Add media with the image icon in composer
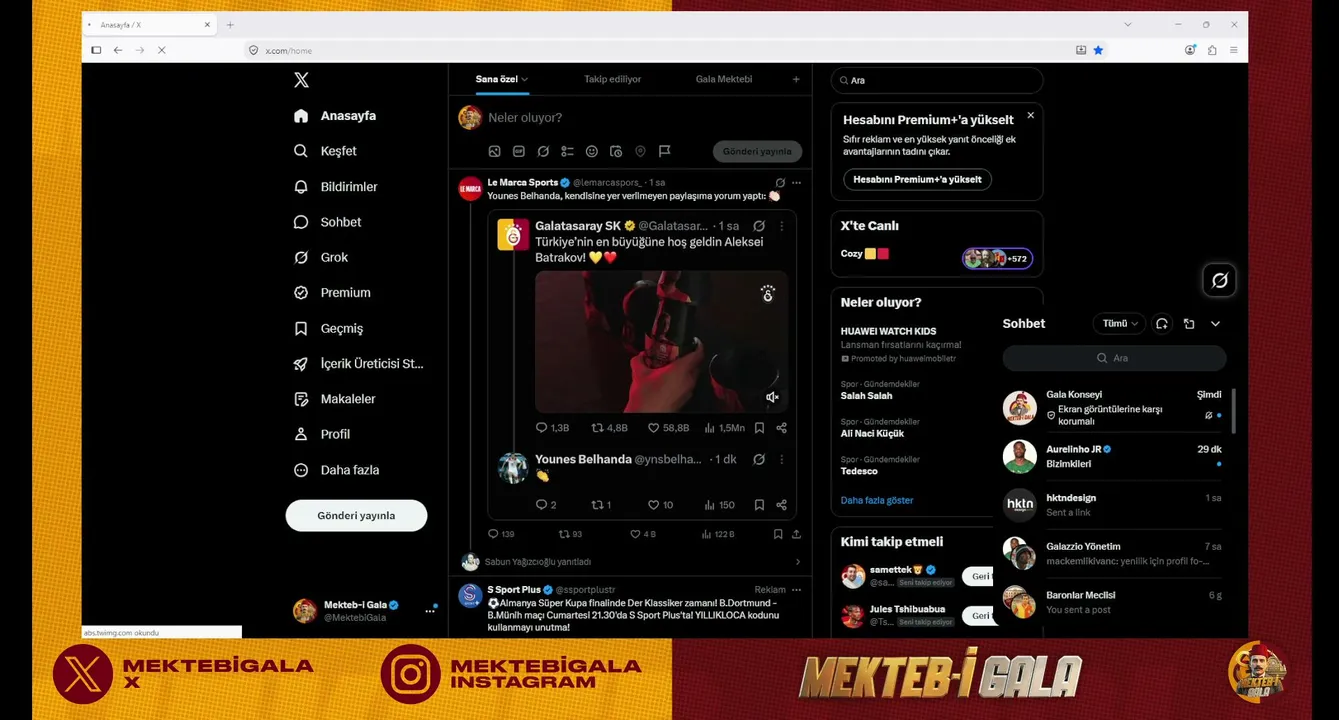Image resolution: width=1339 pixels, height=720 pixels. (x=494, y=152)
